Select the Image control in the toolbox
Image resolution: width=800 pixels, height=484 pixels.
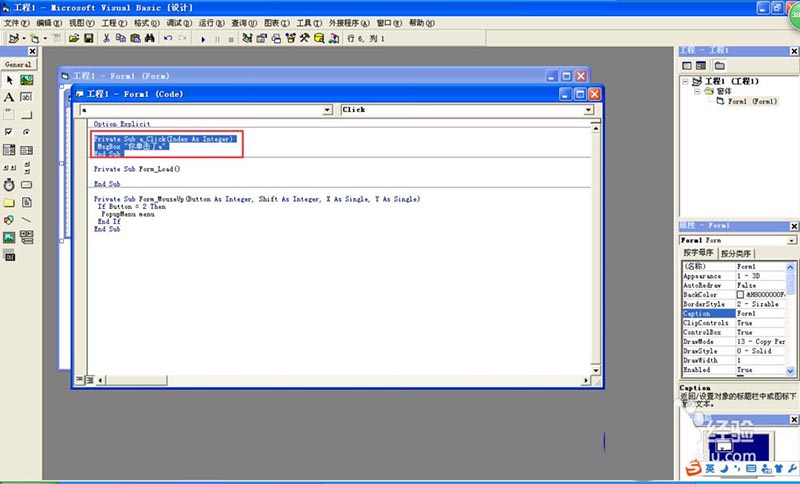coord(9,237)
